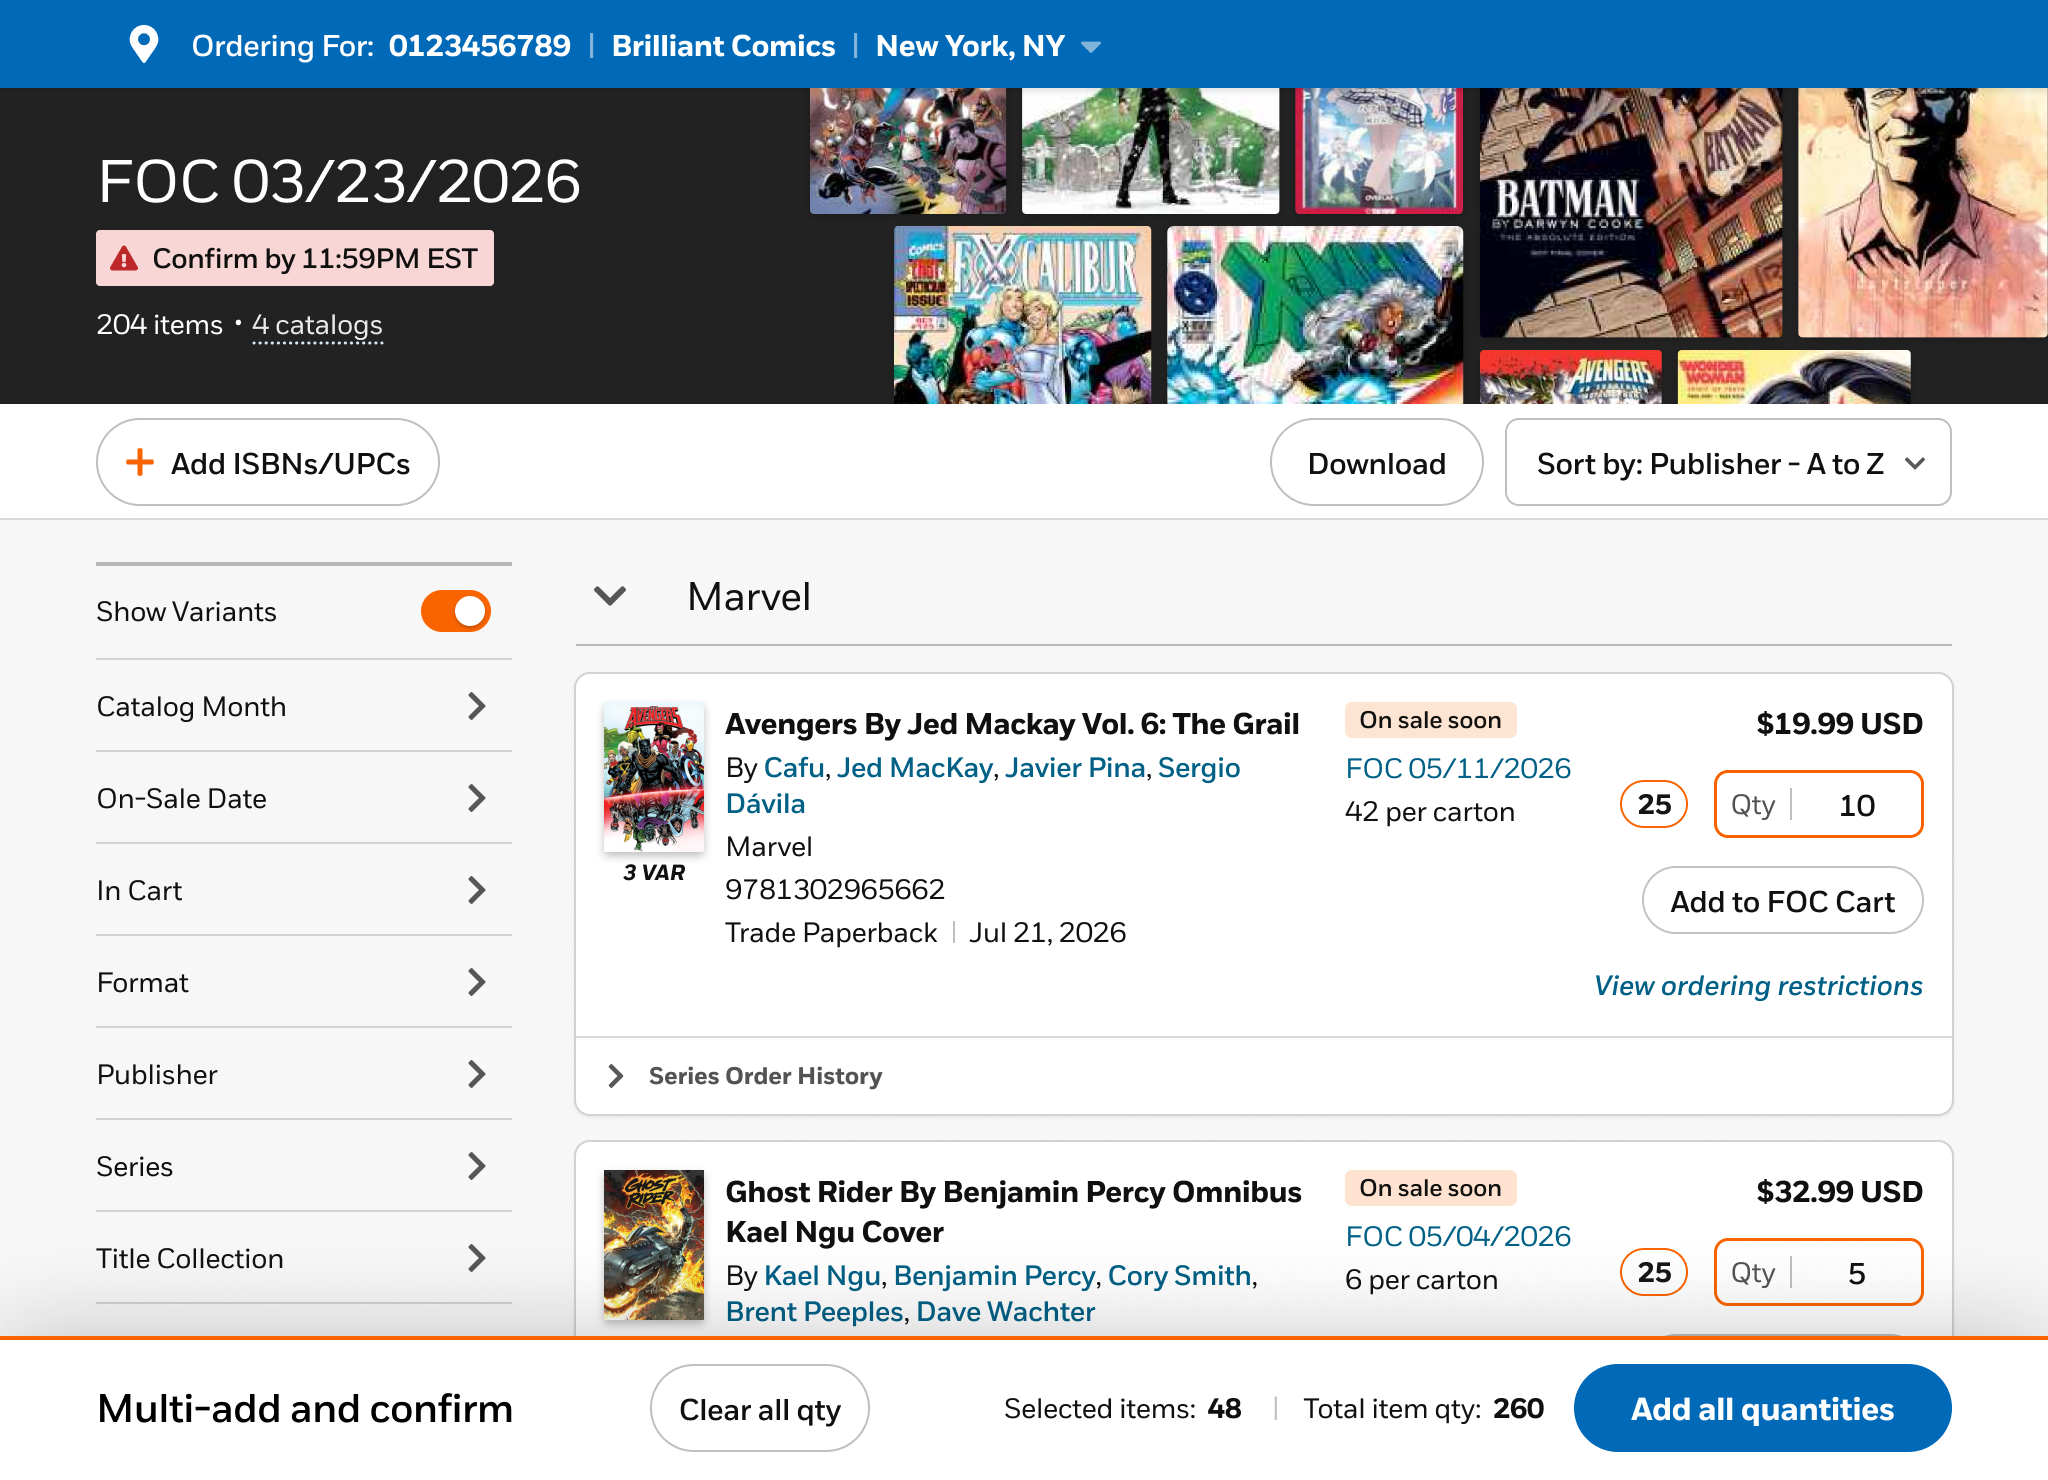The image size is (2048, 1480).
Task: Click the location pin icon
Action: click(x=144, y=45)
